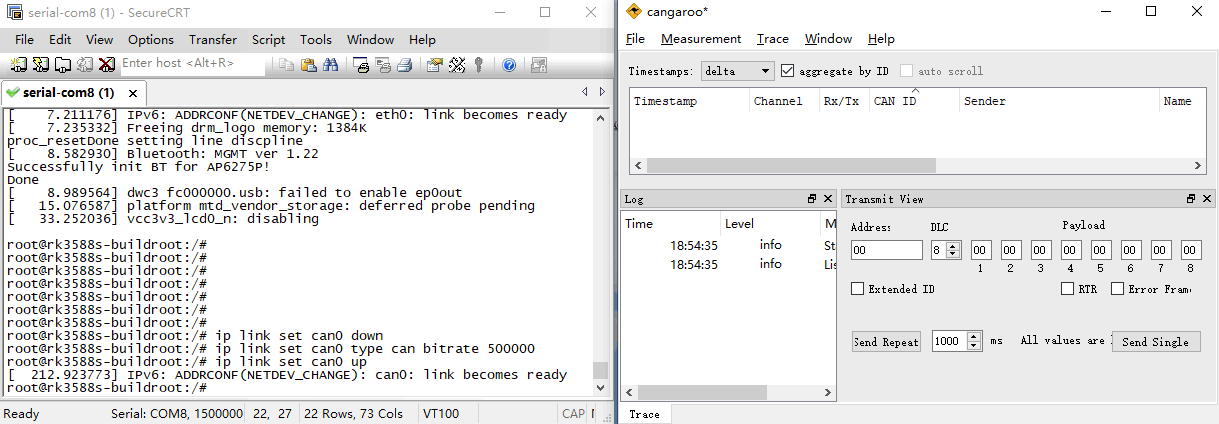Click the Reconnect icon in SecureCRT toolbar
This screenshot has width=1219, height=424.
coord(84,65)
